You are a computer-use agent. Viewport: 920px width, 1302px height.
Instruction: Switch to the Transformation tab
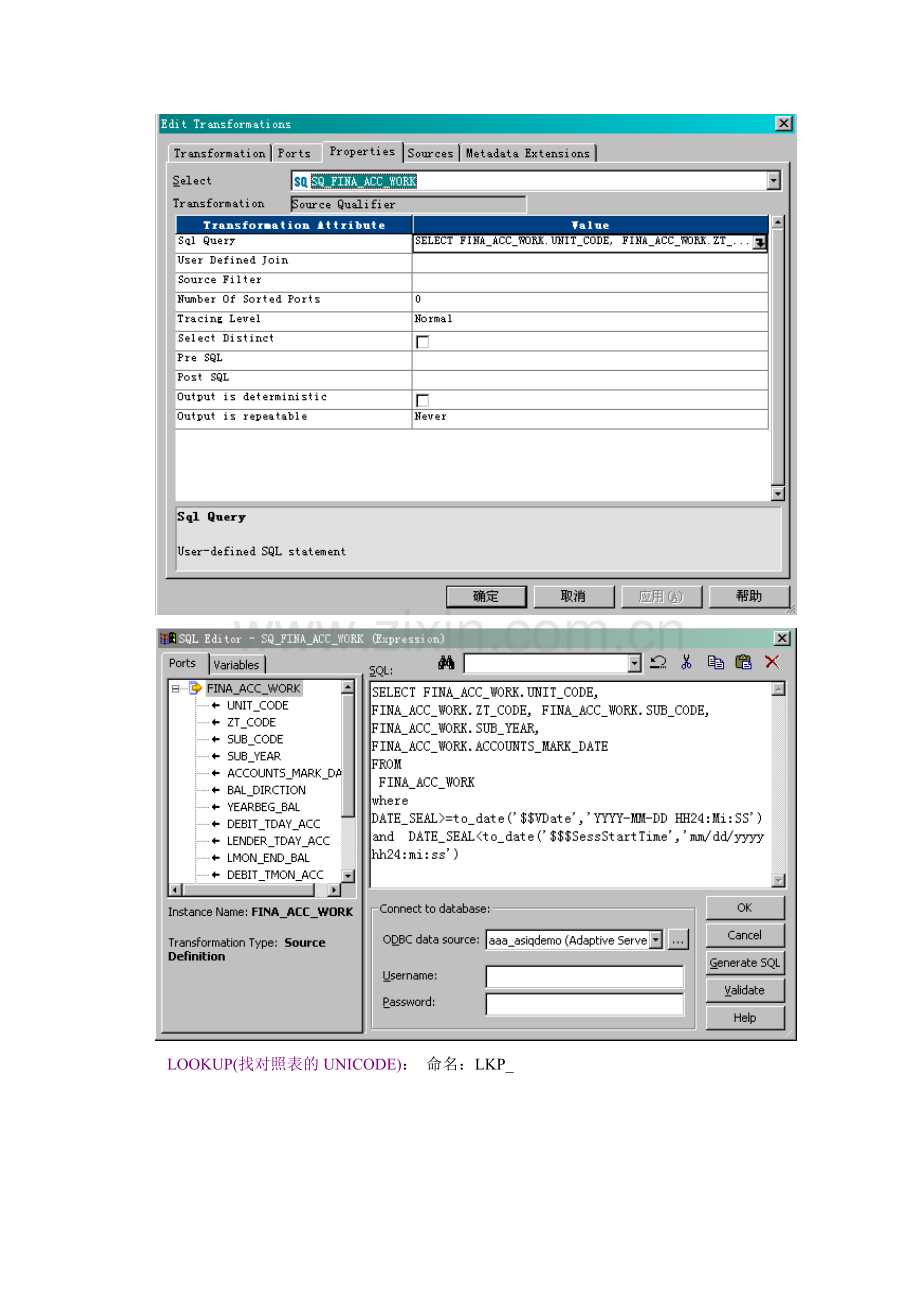[x=219, y=153]
